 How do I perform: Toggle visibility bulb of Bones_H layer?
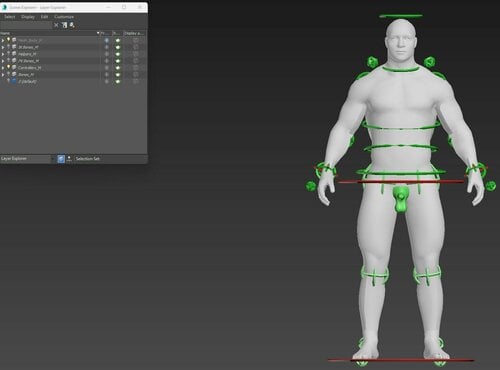point(9,74)
